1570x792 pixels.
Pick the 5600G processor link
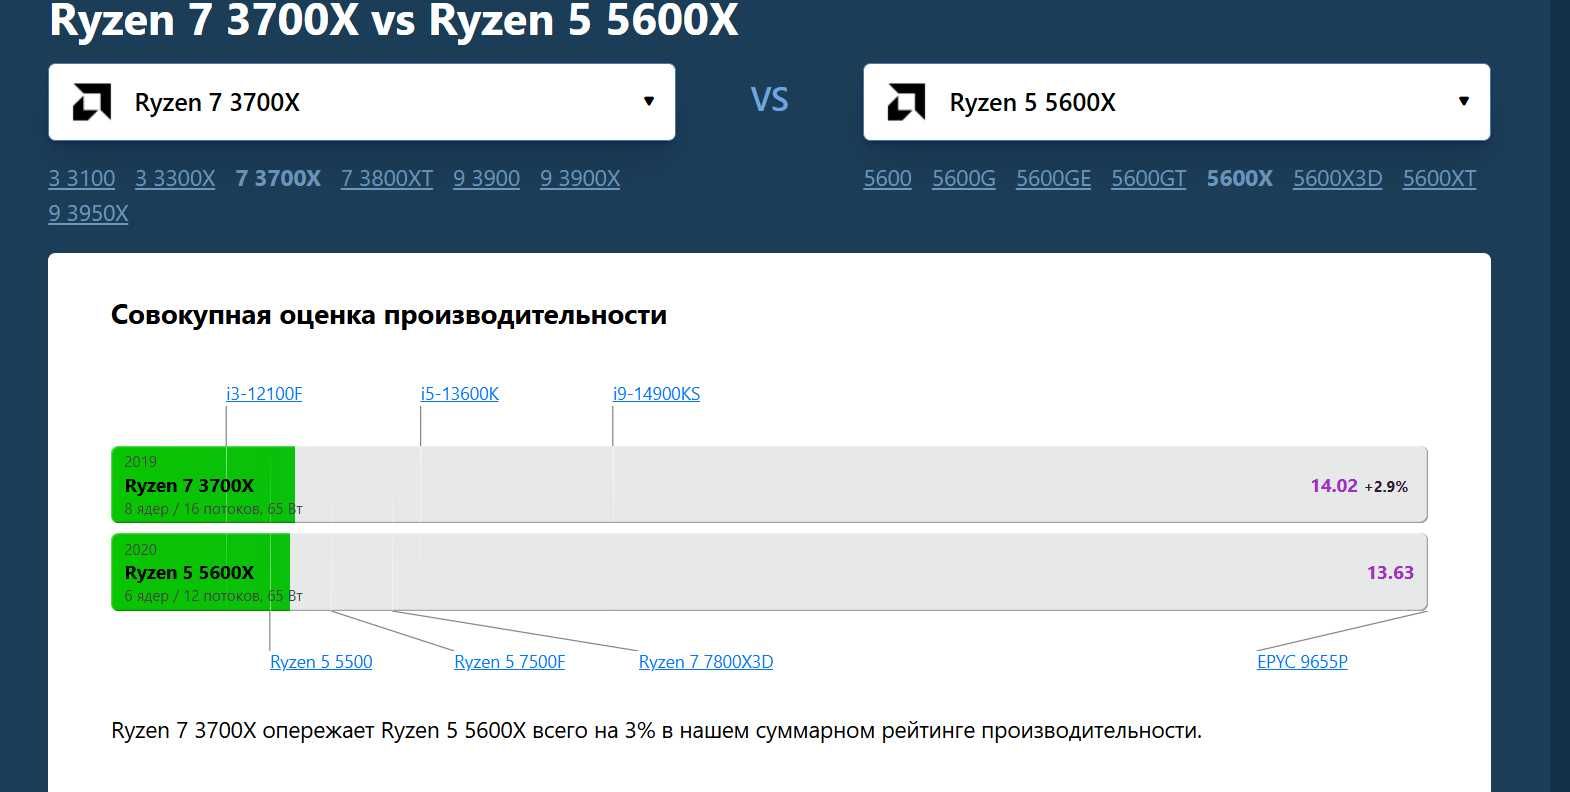[964, 178]
